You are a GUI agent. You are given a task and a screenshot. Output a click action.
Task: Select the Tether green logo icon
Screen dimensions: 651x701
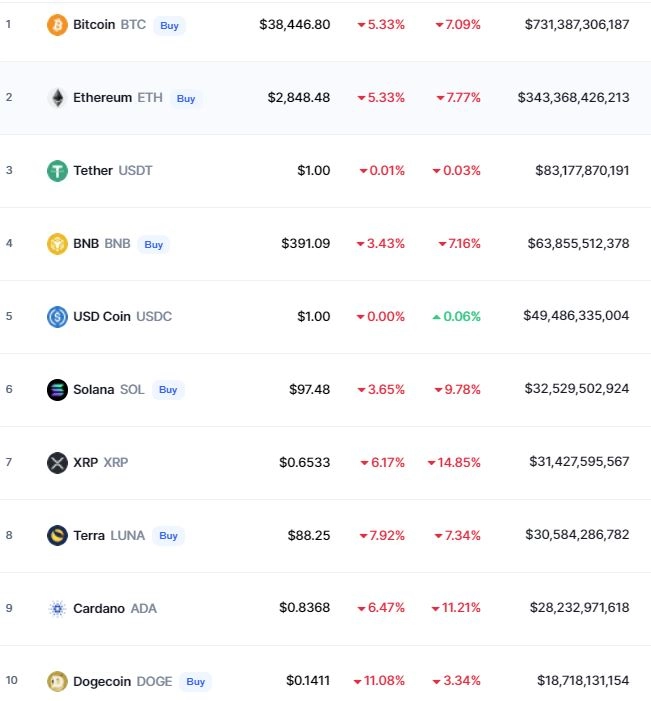click(x=58, y=171)
